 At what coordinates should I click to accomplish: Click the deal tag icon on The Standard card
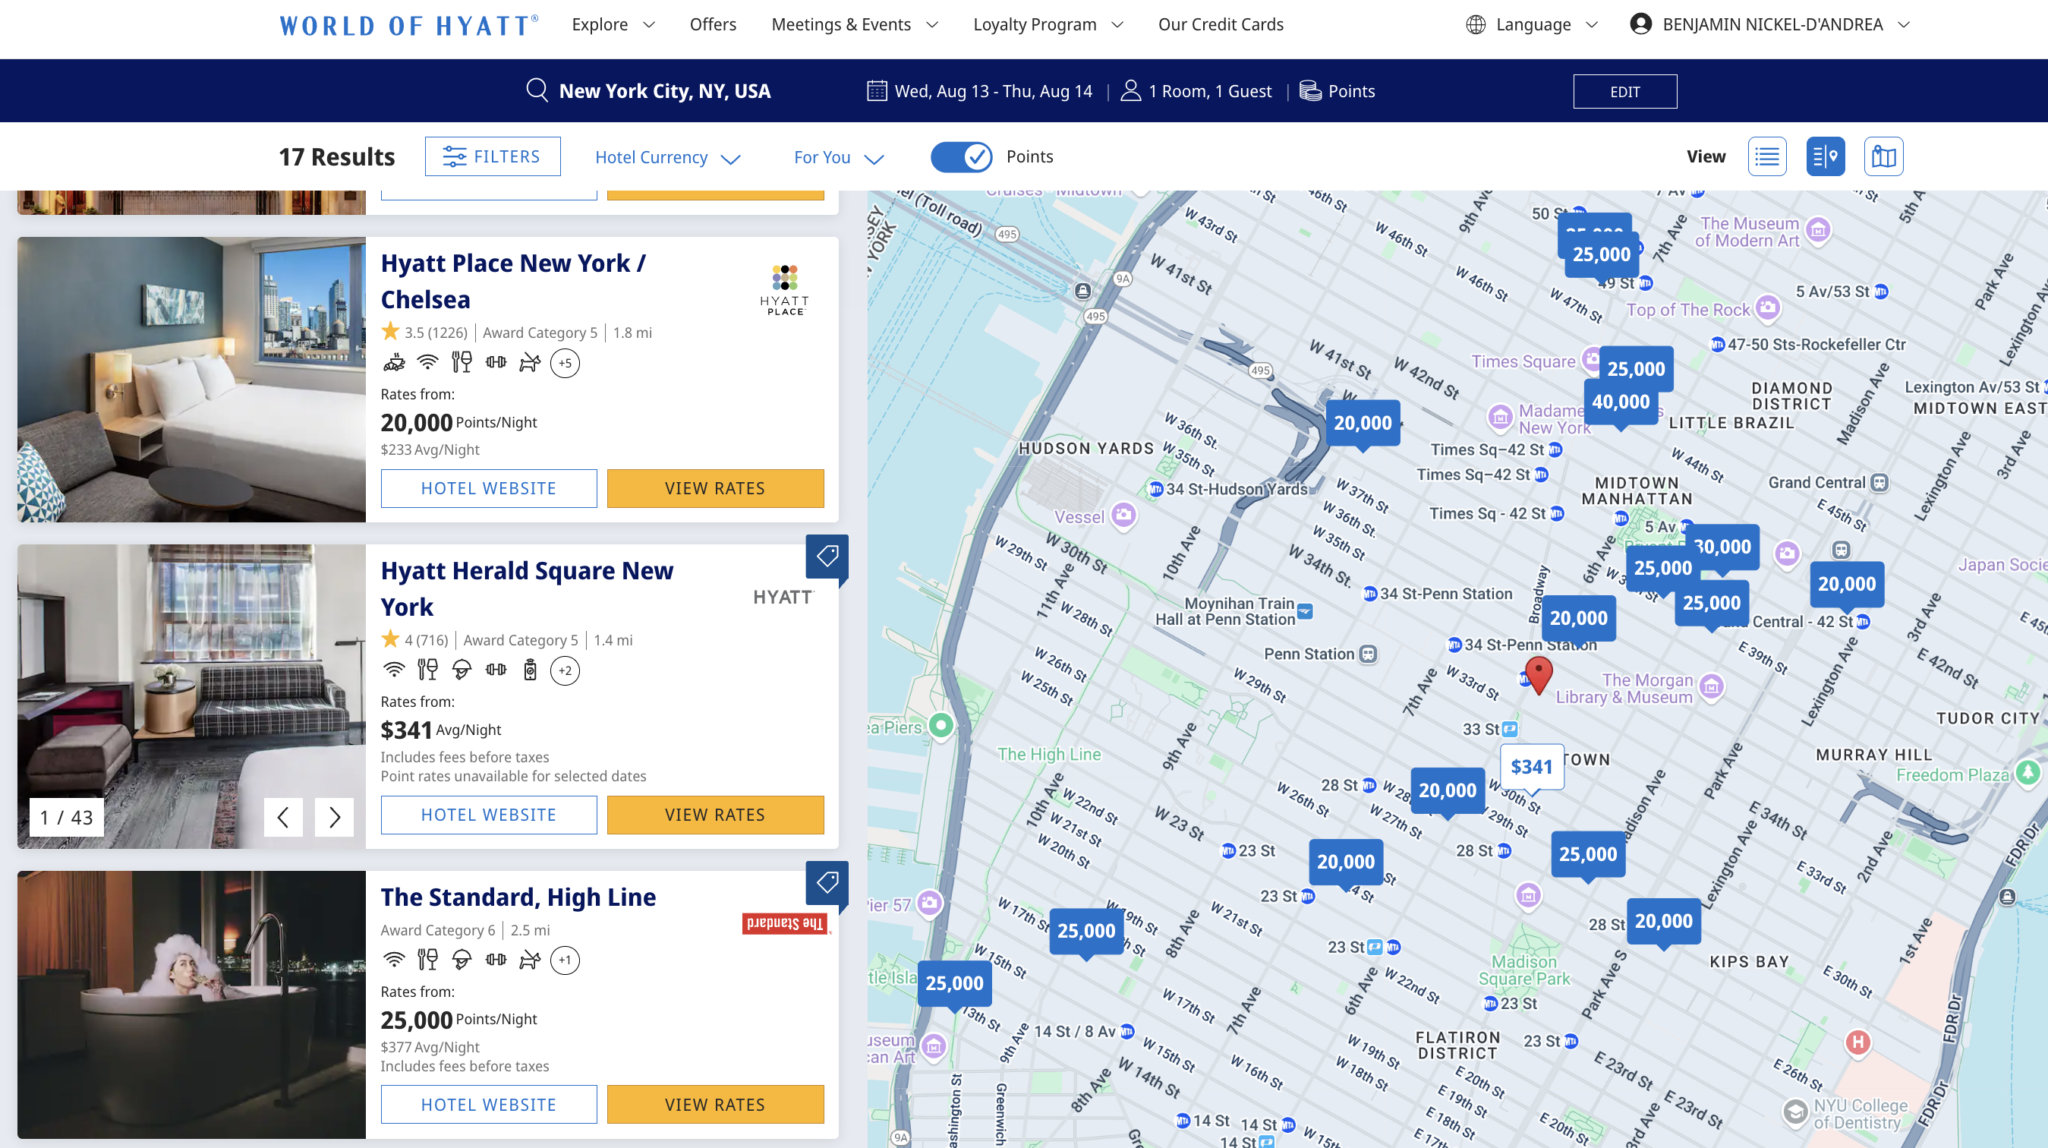tap(826, 884)
